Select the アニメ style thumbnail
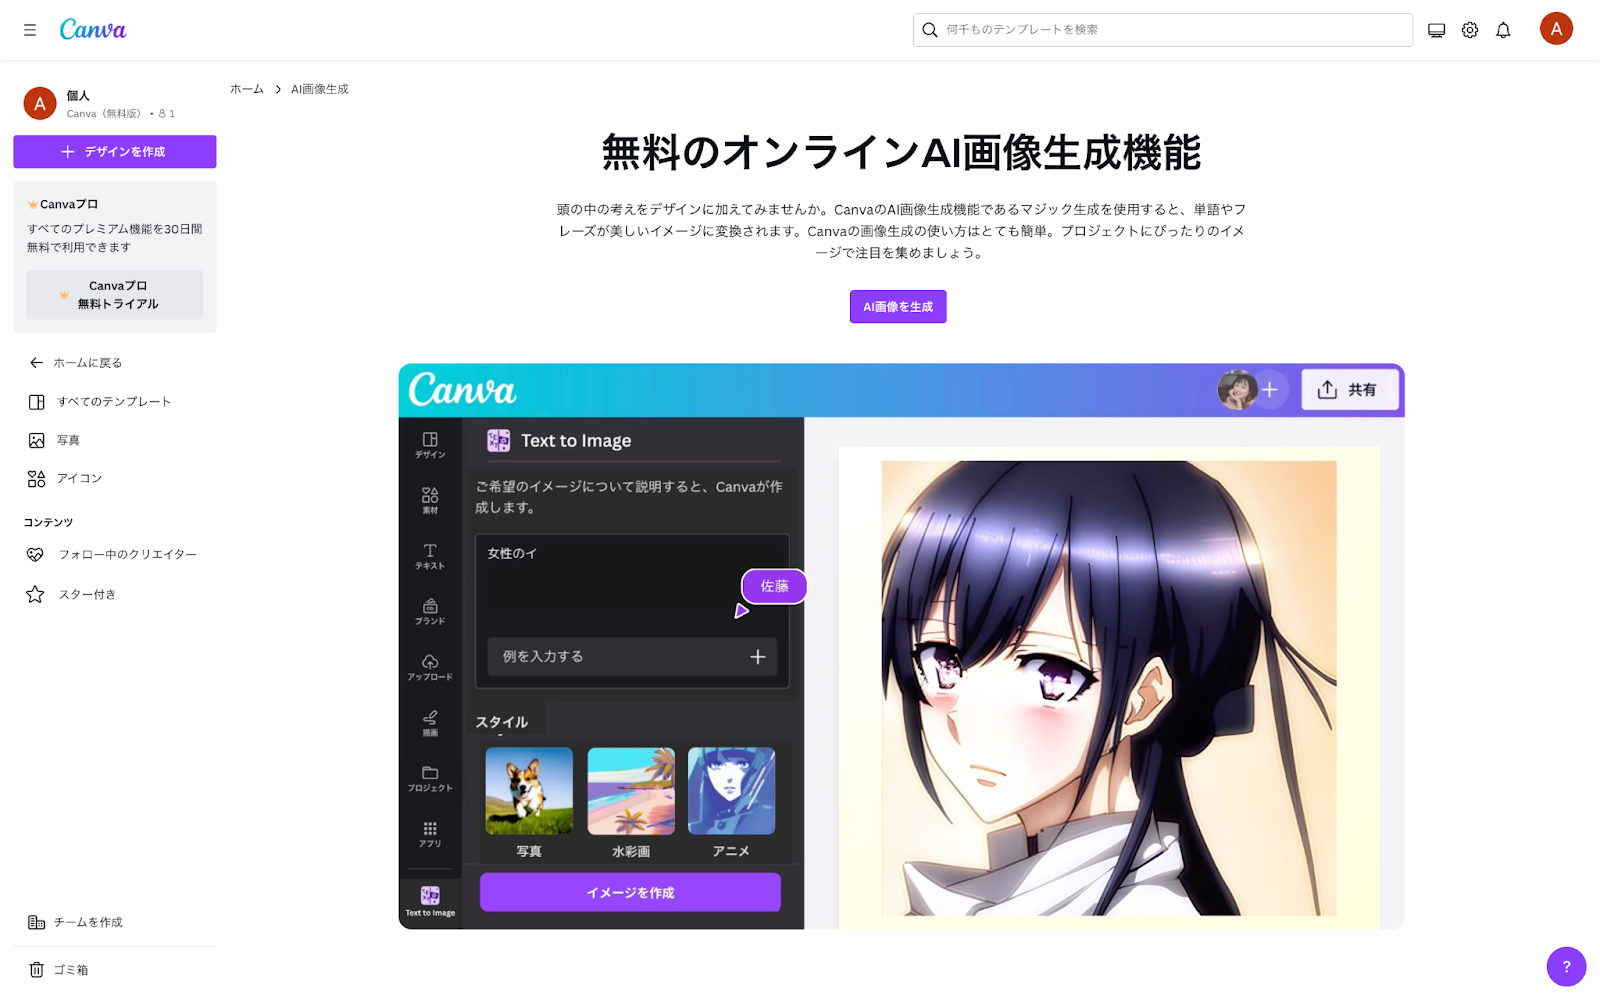Viewport: 1600px width, 1000px height. click(x=732, y=791)
